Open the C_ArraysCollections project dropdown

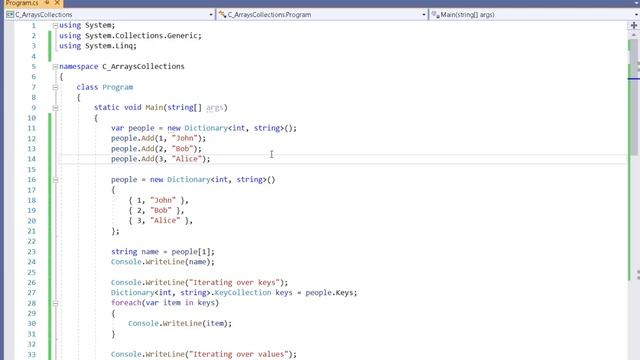click(x=109, y=15)
